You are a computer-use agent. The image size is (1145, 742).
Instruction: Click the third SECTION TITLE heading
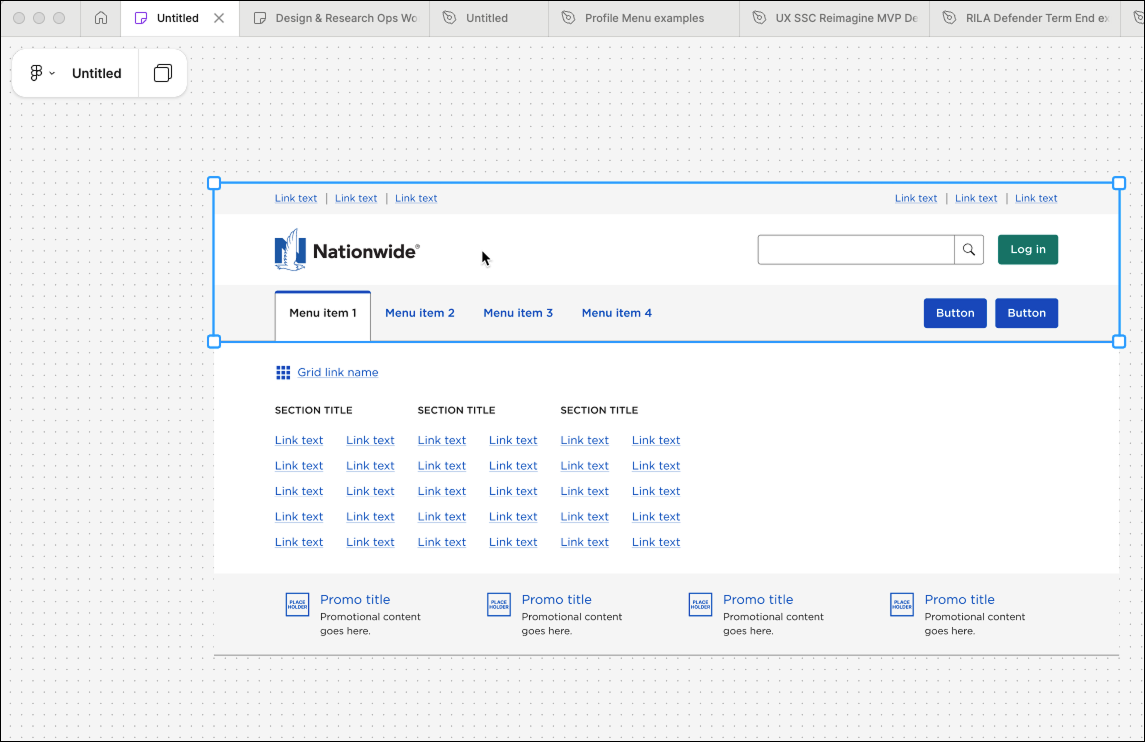(x=599, y=410)
